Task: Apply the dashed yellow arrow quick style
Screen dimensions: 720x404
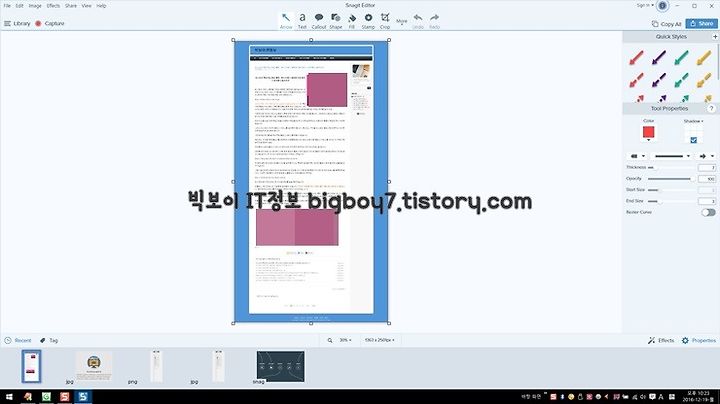Action: click(704, 80)
